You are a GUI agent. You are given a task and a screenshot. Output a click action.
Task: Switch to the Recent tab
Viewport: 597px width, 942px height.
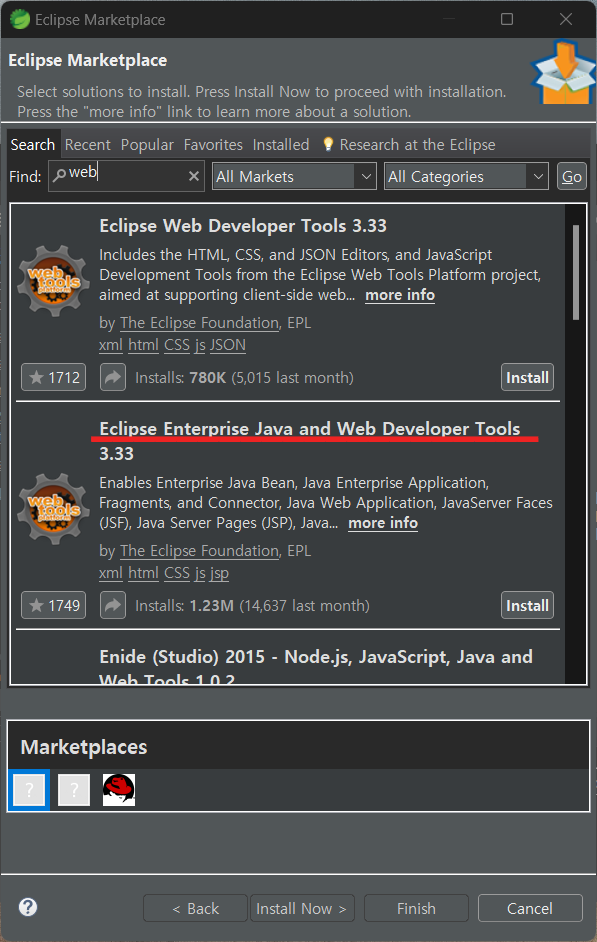[88, 145]
